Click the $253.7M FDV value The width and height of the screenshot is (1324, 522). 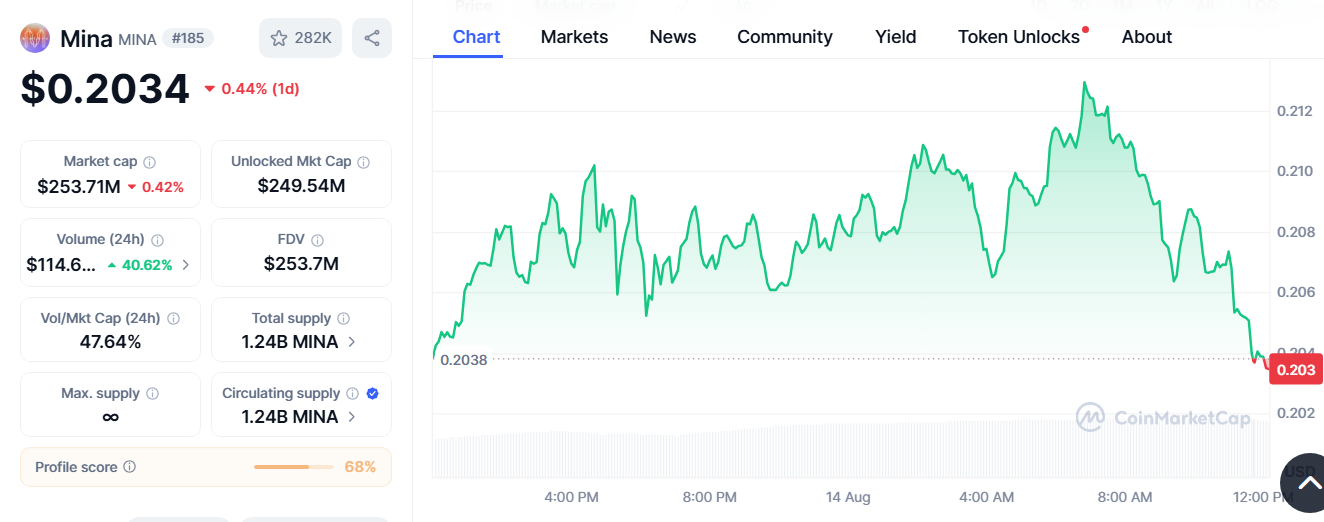pyautogui.click(x=301, y=264)
